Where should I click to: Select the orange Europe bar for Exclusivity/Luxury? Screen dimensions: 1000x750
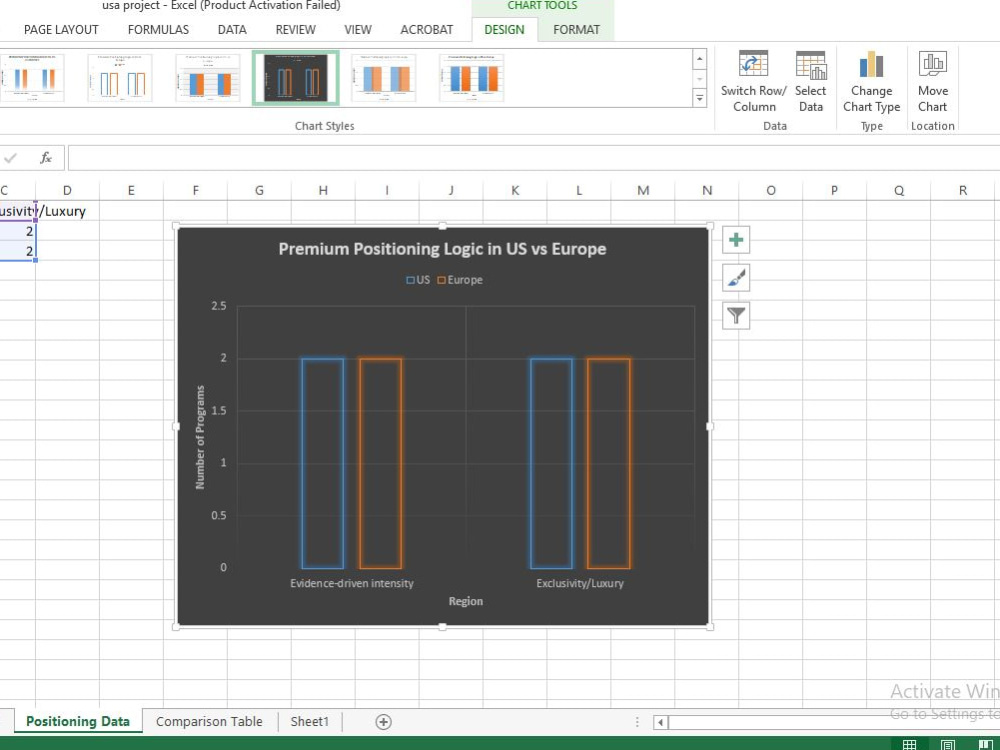pos(609,463)
